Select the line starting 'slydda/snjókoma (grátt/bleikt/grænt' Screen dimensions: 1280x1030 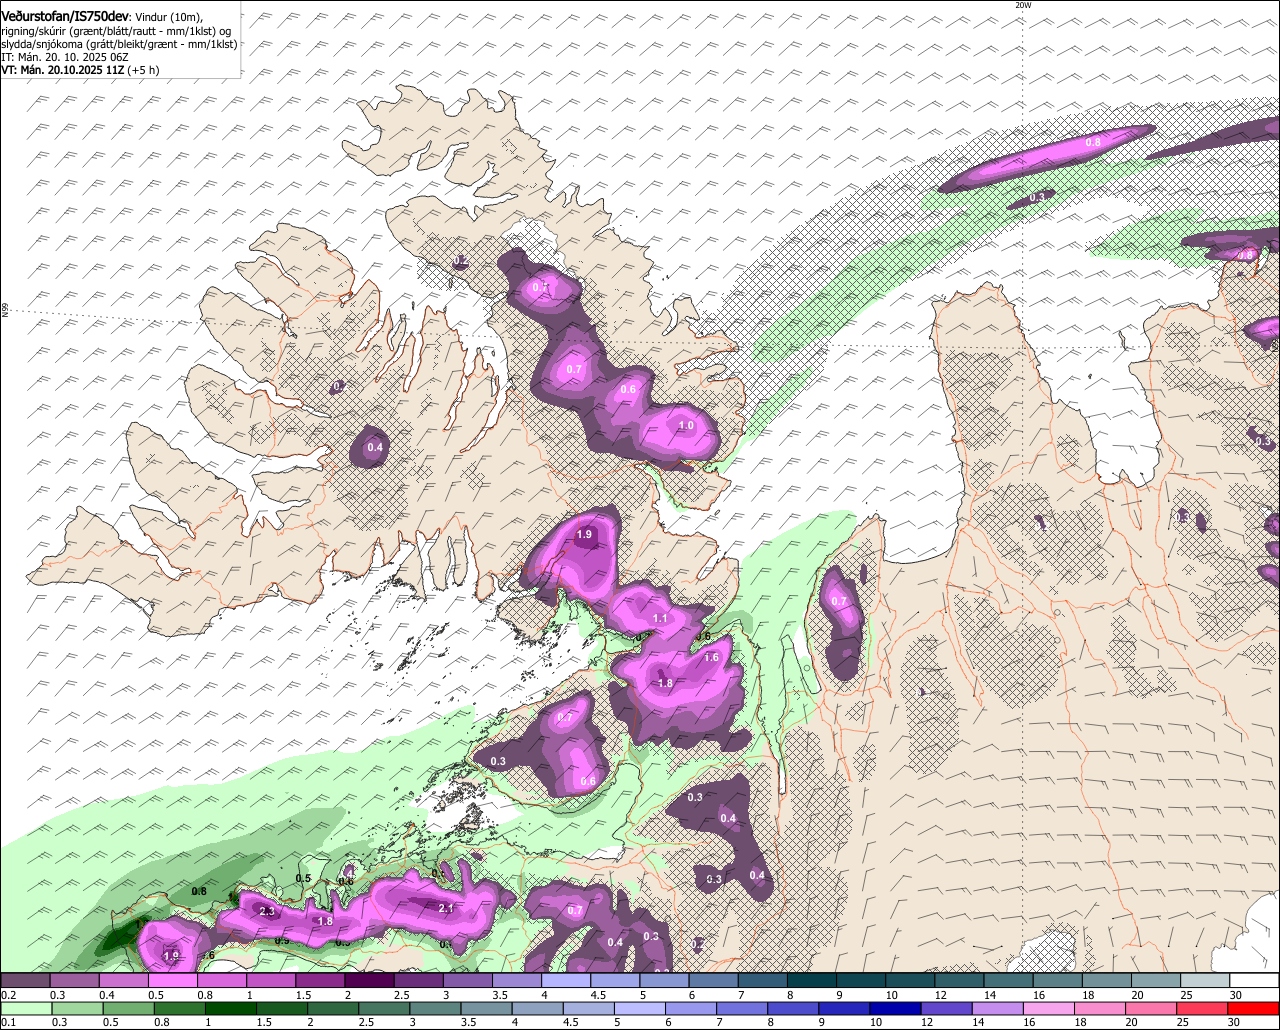click(x=119, y=44)
